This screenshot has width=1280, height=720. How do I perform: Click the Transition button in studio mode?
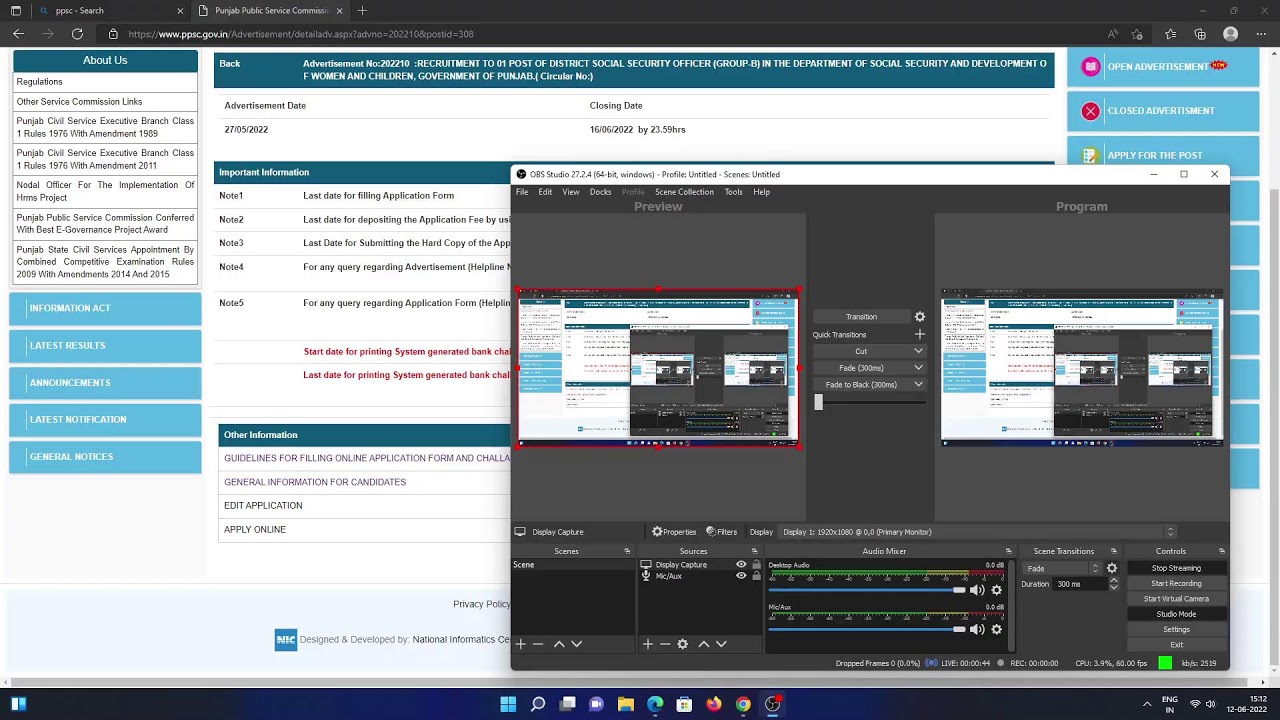pos(861,317)
